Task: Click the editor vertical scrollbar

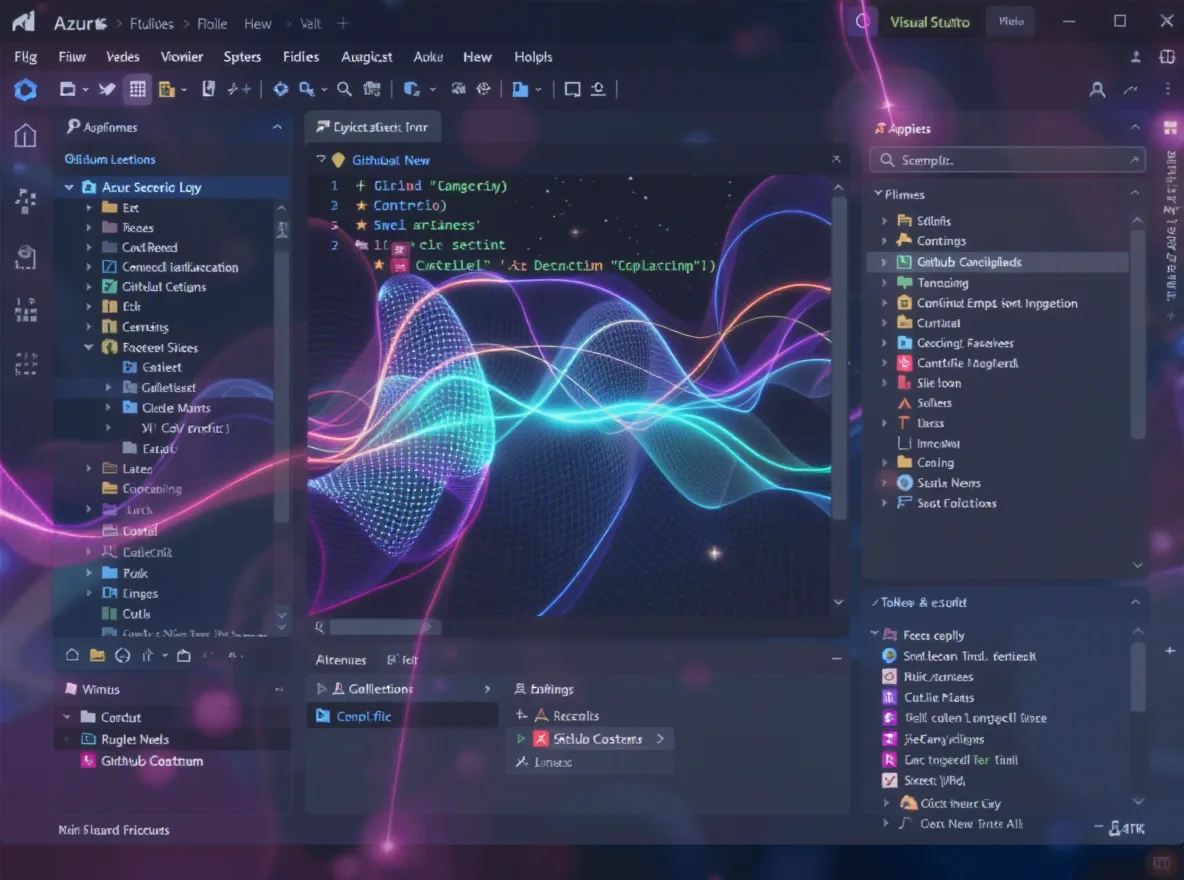Action: click(838, 359)
